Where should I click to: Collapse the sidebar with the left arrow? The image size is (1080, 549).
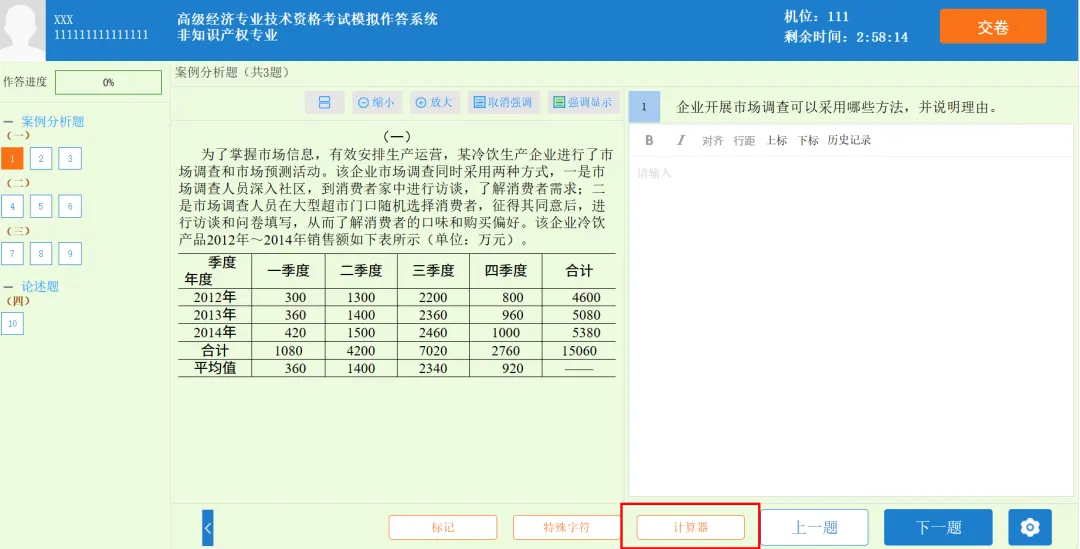(x=207, y=528)
